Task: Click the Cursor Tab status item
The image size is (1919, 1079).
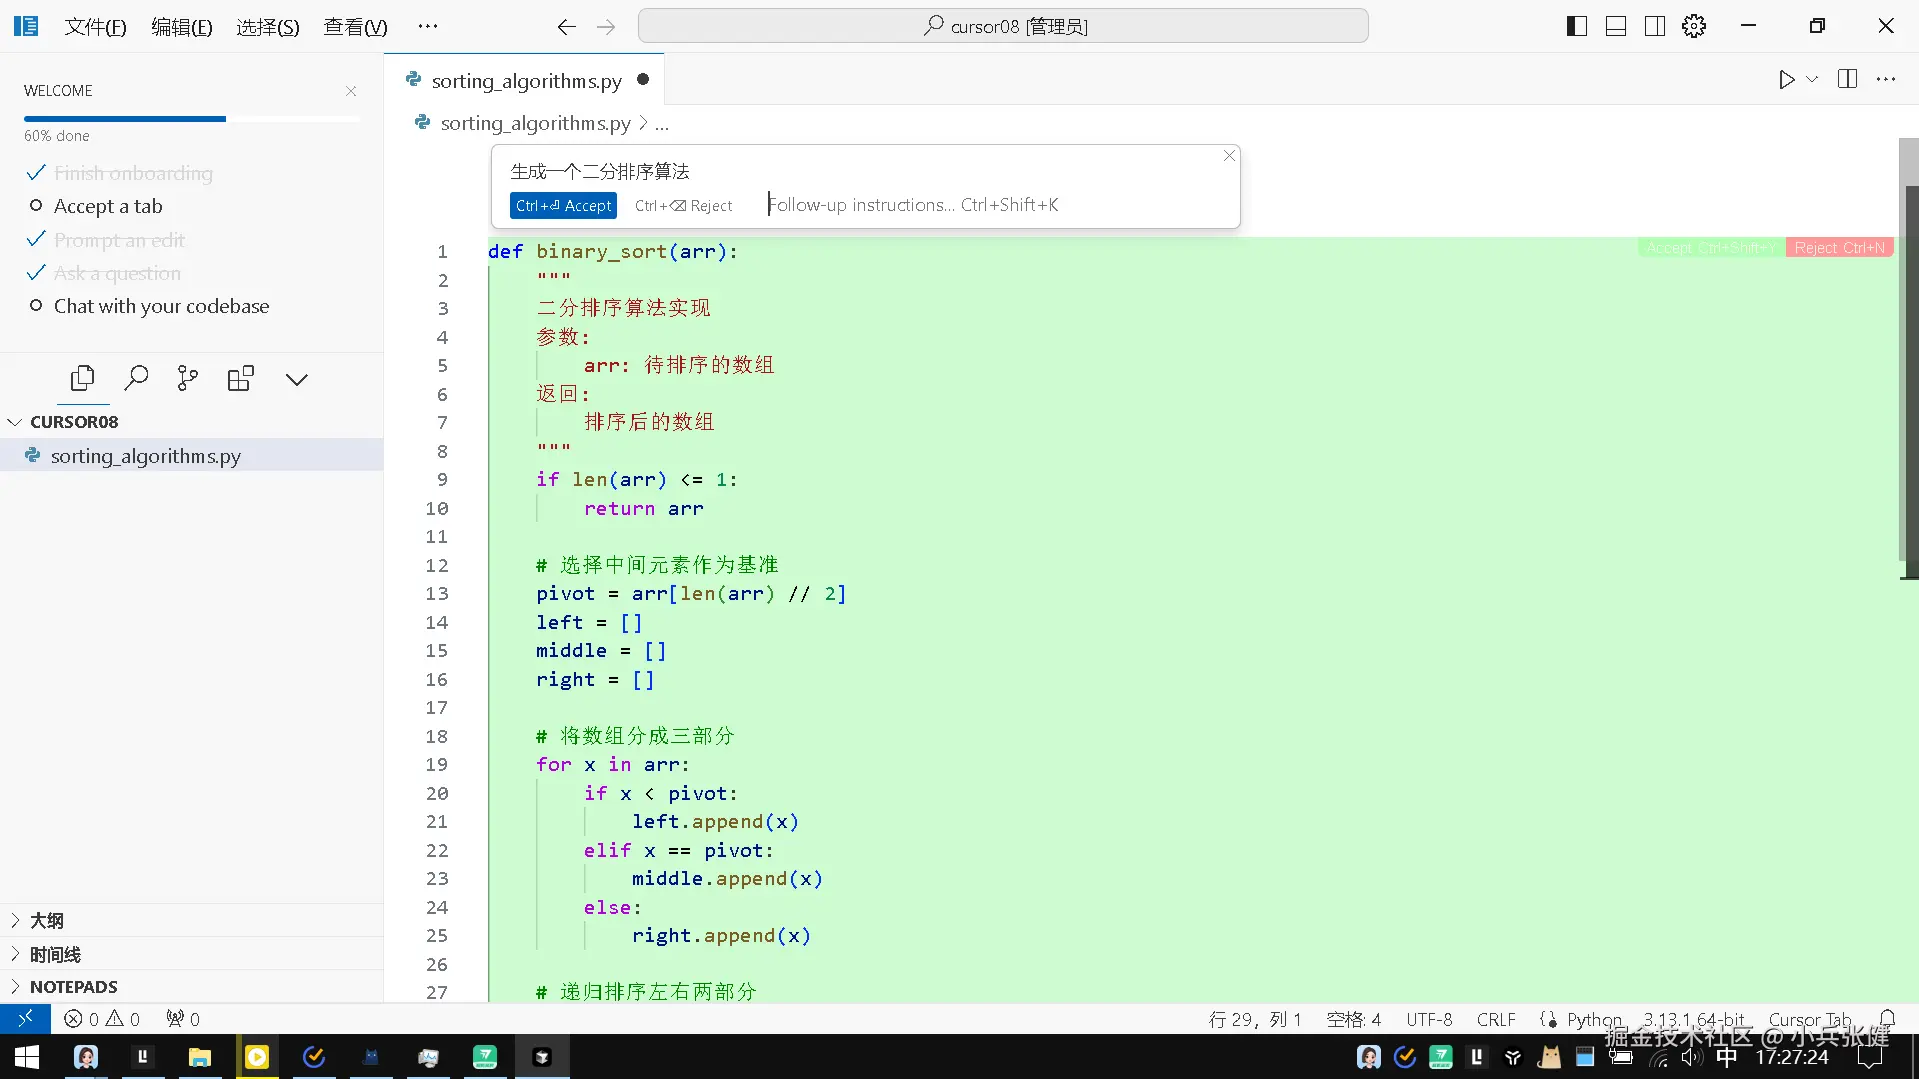Action: tap(1810, 1019)
